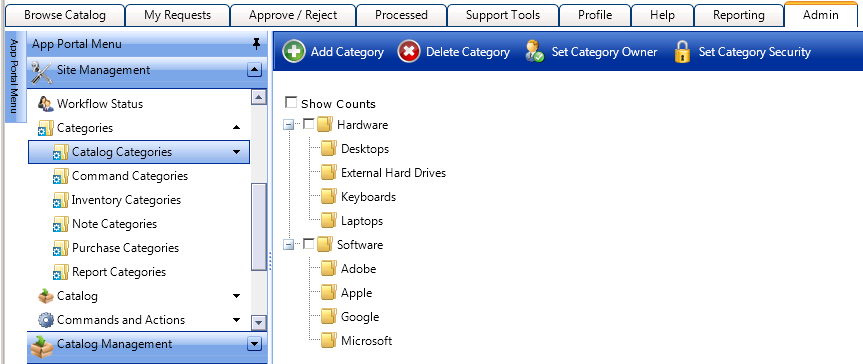Screen dimensions: 863x364
Task: Collapse the Categories submenu arrow
Action: 237,128
